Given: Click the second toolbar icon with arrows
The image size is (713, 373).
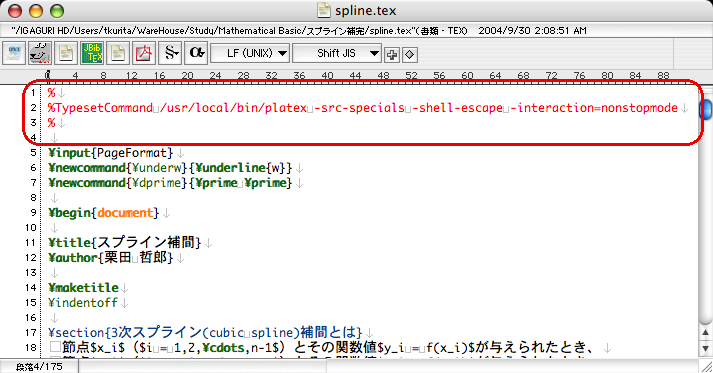Looking at the screenshot, I should pyautogui.click(x=40, y=53).
